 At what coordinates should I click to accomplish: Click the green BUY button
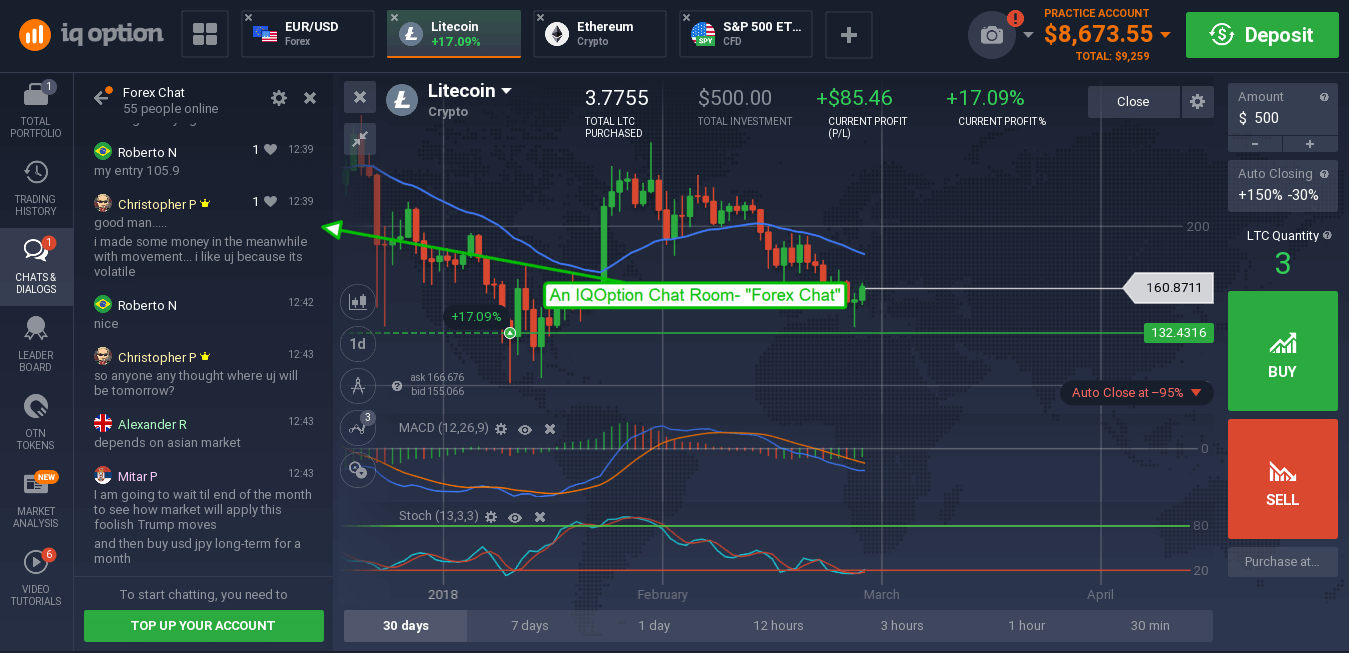coord(1282,351)
